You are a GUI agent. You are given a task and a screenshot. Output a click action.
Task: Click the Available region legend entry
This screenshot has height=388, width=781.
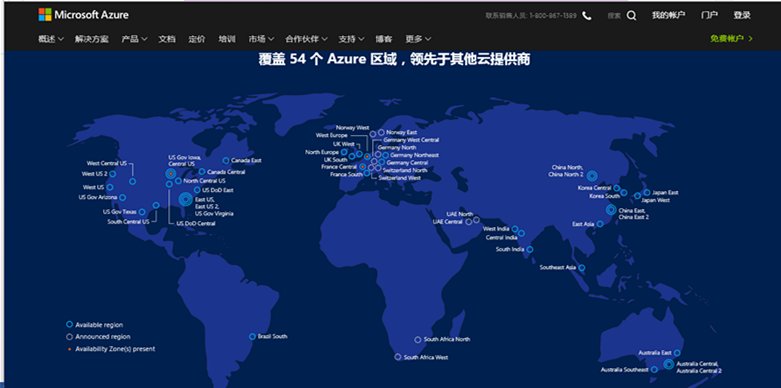coord(94,325)
